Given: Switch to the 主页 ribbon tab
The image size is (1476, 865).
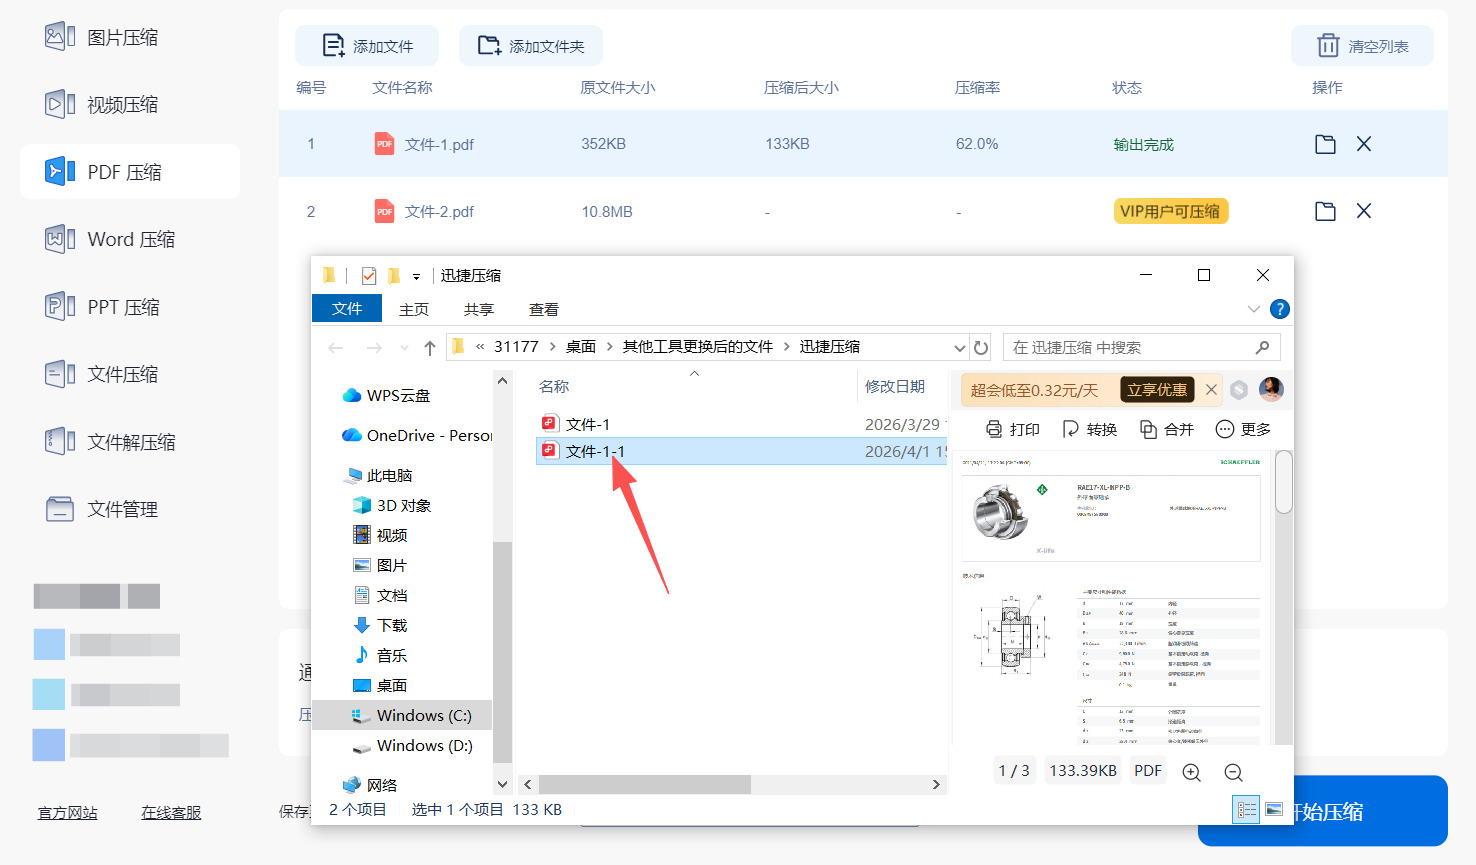Looking at the screenshot, I should (414, 310).
